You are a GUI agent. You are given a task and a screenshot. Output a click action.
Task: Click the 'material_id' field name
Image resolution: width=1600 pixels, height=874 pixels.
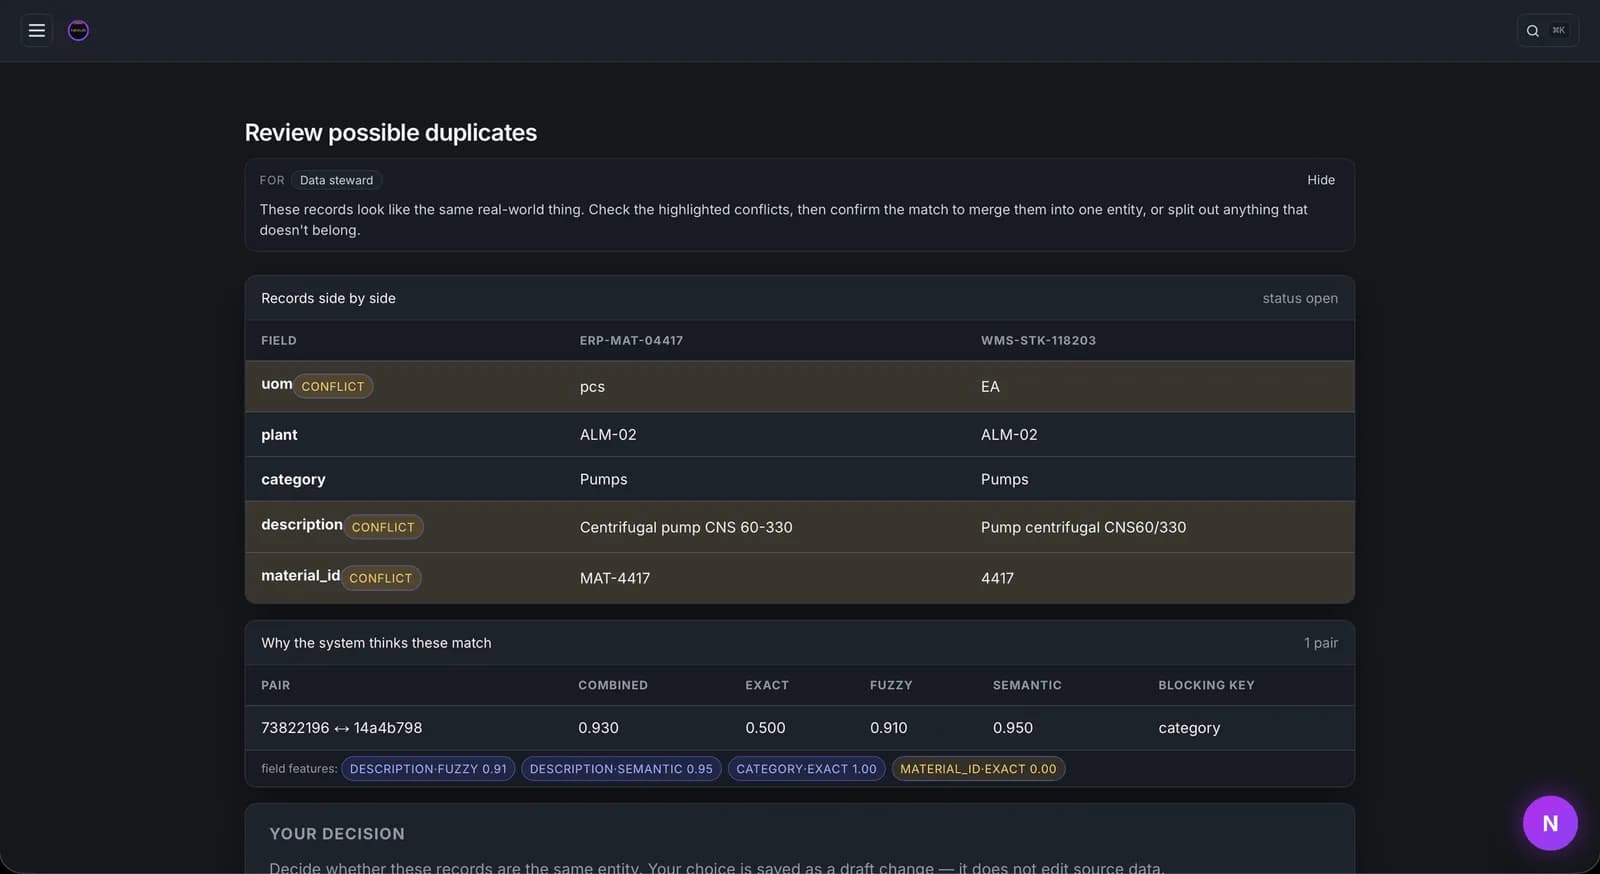[300, 576]
